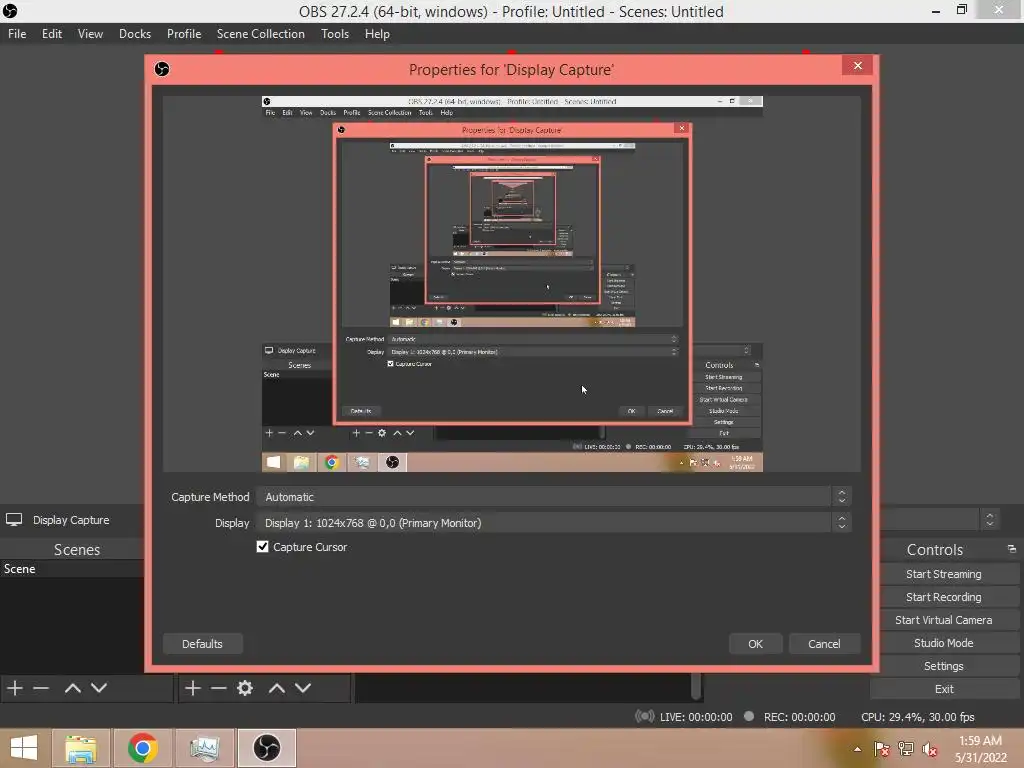Screen dimensions: 1024x768
Task: Move source down with arrow icon
Action: pos(303,688)
